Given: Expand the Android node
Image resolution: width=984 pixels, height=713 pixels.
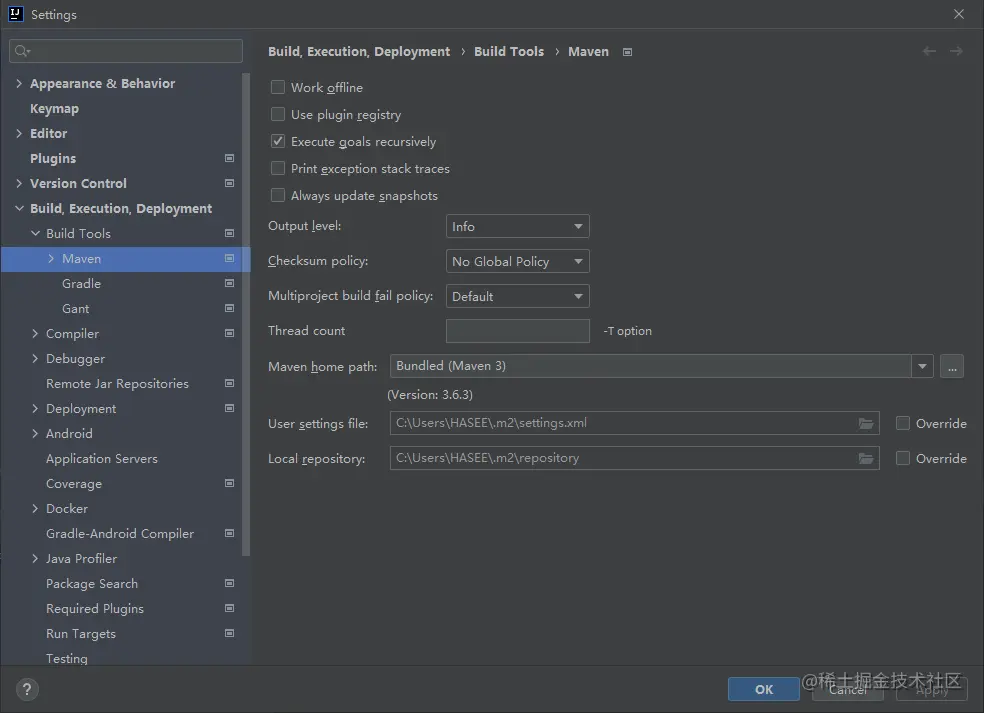Looking at the screenshot, I should (x=35, y=434).
